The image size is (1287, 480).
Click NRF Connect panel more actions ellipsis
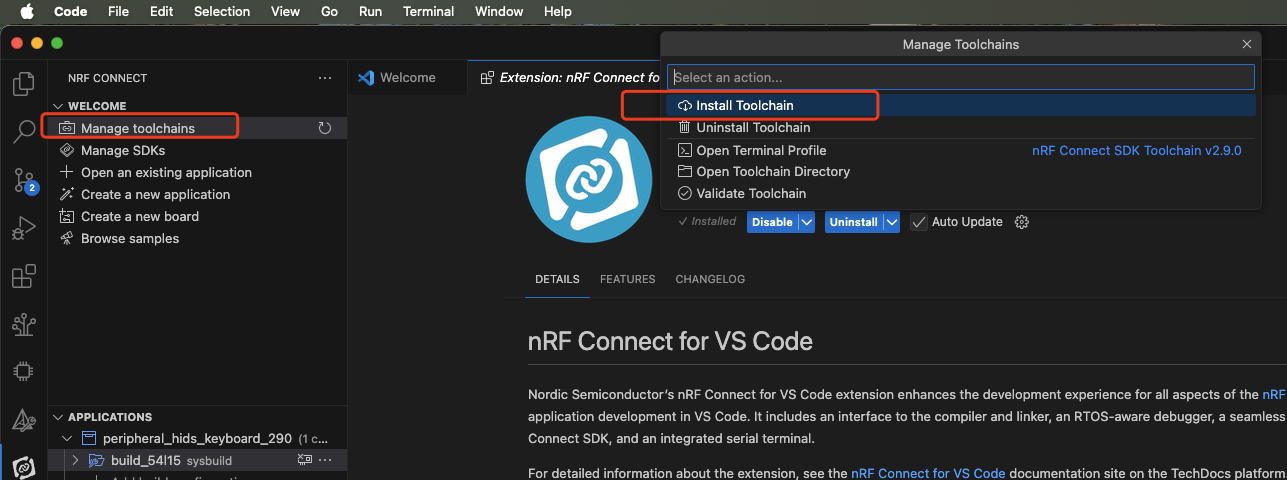pos(324,78)
